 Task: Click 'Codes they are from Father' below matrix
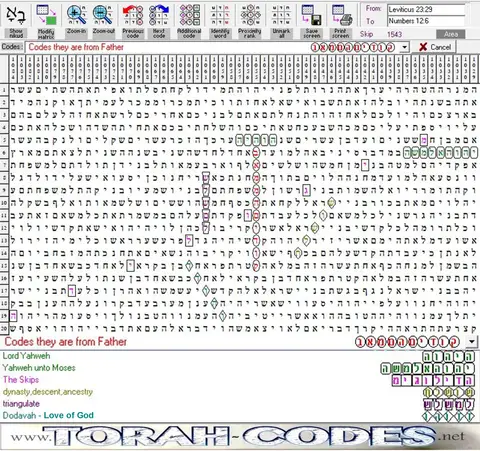pos(66,342)
